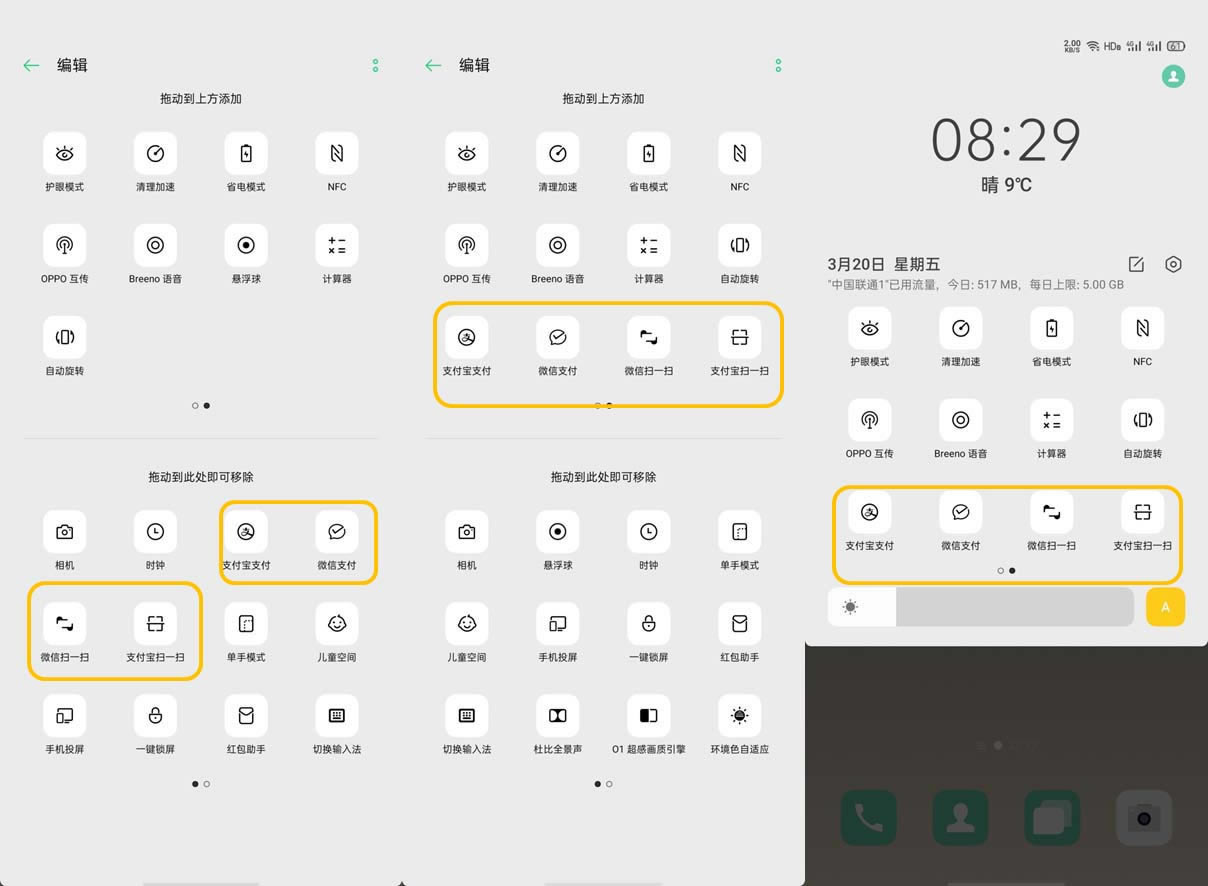Select 切换输入法 tile in left 编辑 screen

337,716
